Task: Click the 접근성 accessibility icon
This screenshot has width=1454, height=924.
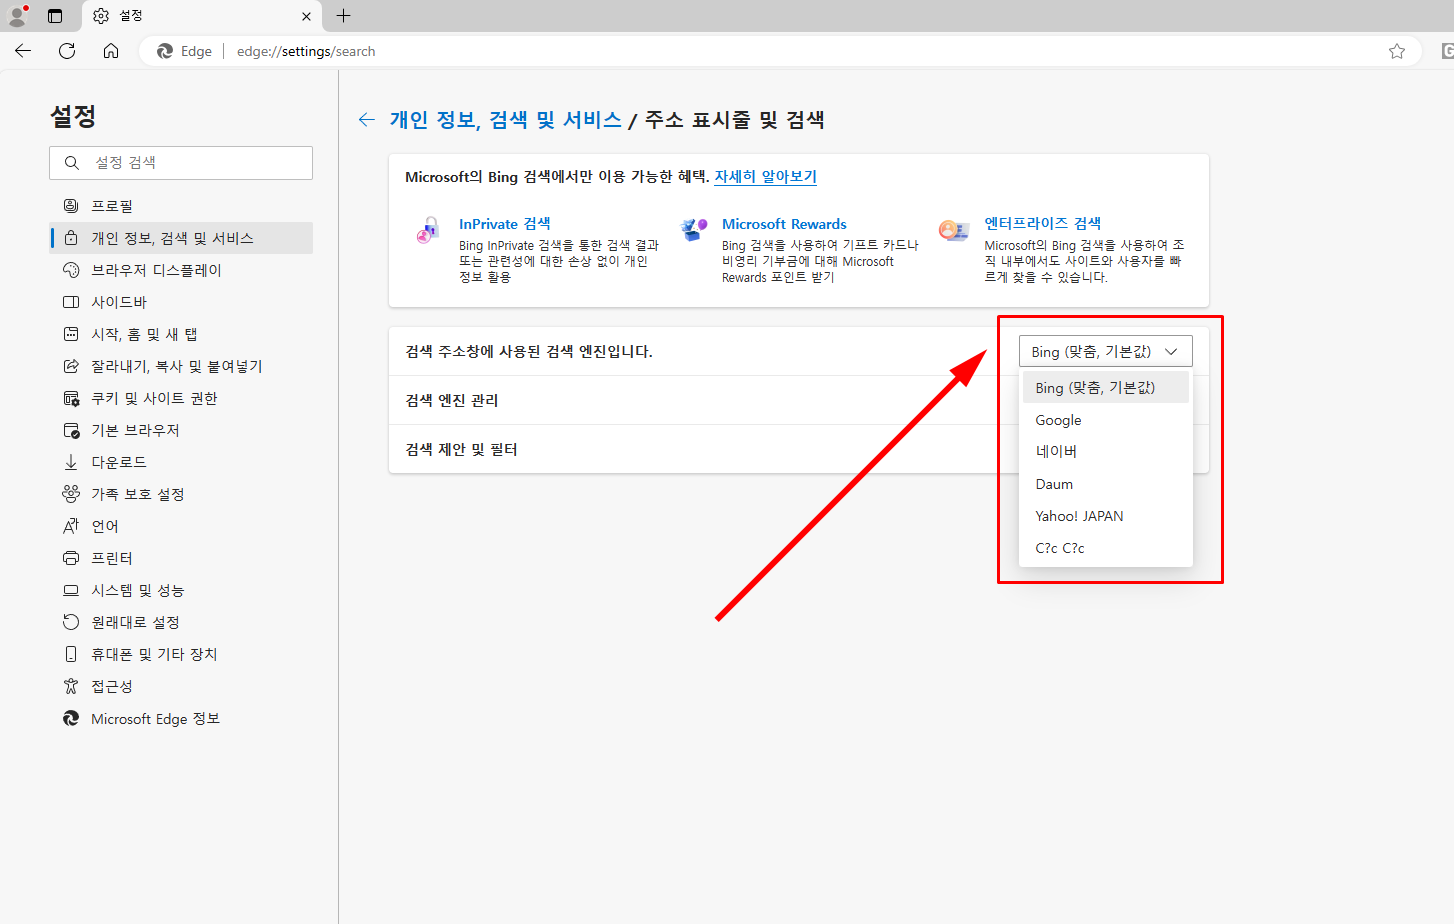Action: (71, 686)
